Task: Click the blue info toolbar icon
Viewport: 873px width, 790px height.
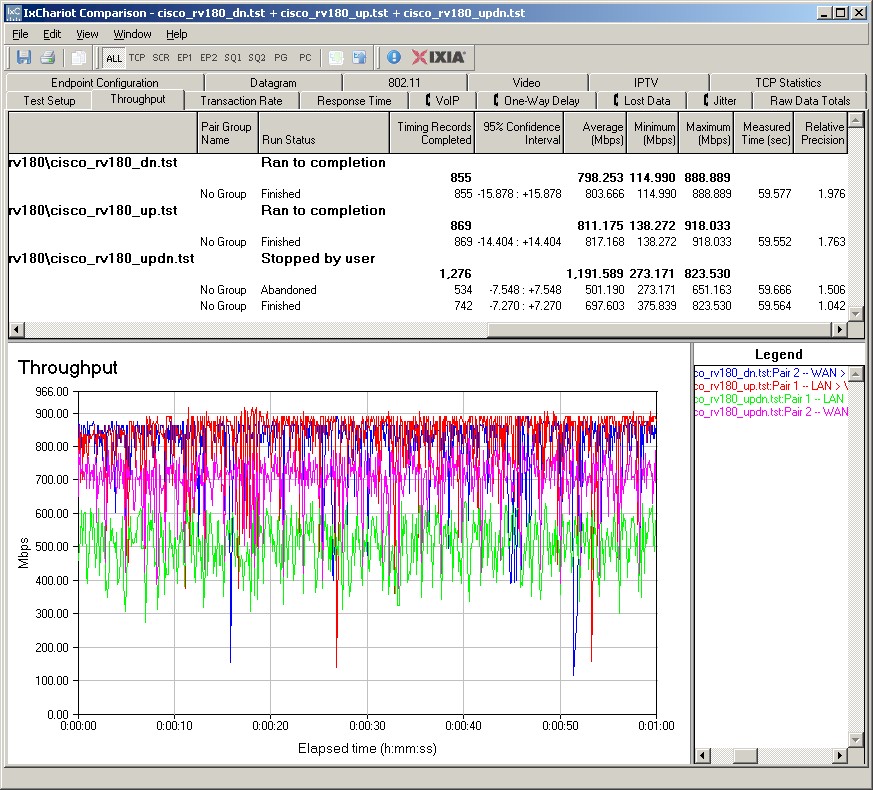Action: pyautogui.click(x=394, y=57)
